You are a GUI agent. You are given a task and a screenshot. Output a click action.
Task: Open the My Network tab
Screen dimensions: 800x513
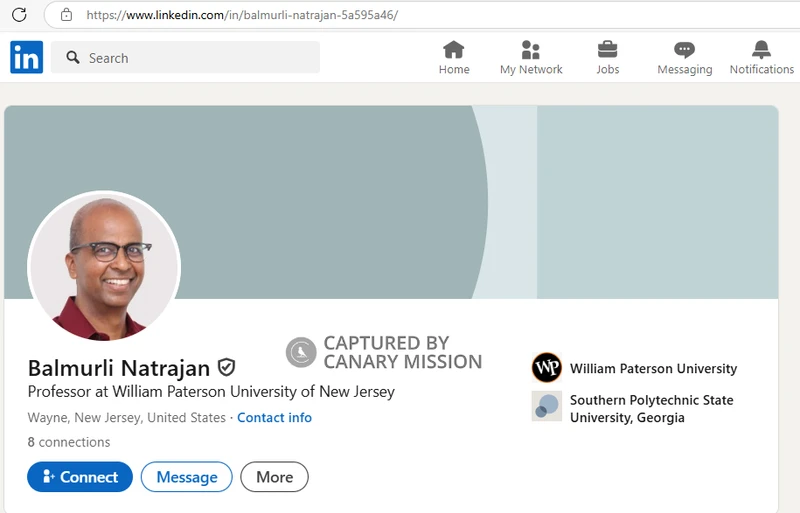click(531, 58)
